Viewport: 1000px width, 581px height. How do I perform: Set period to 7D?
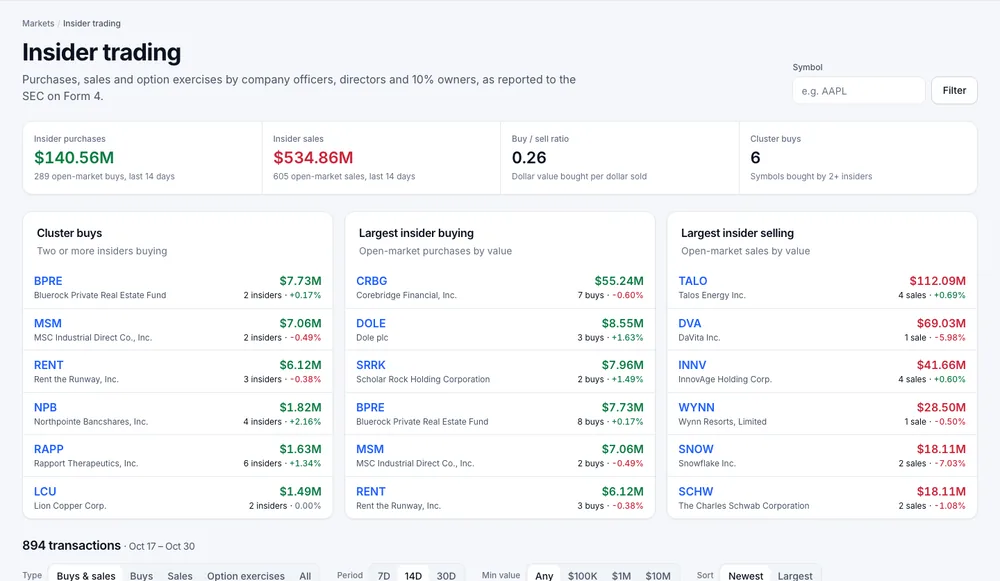coord(383,575)
